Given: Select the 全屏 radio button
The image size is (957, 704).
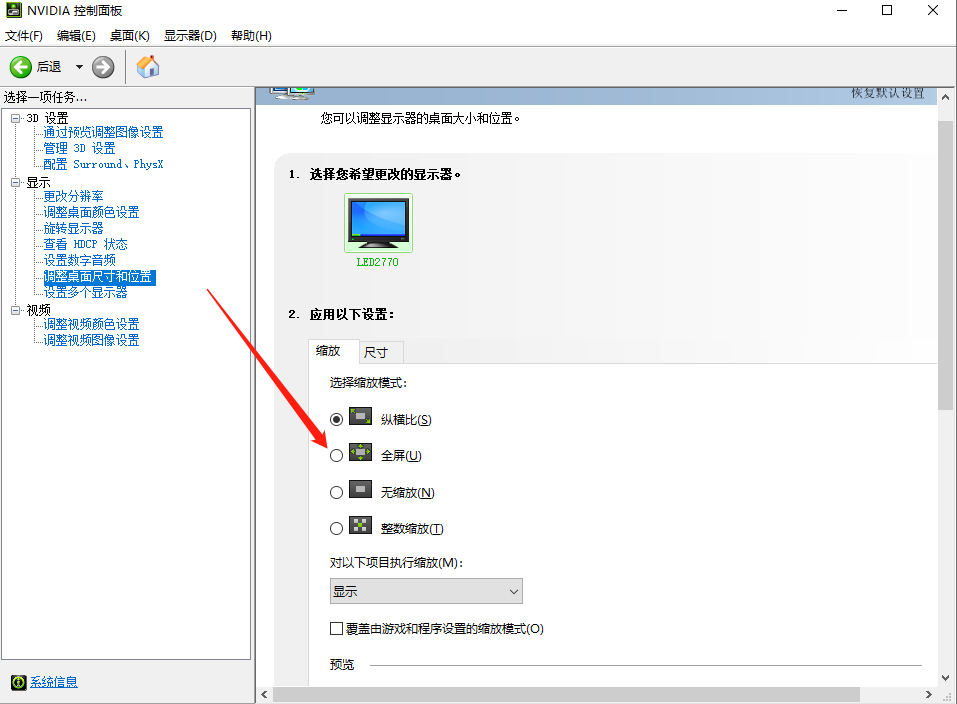Looking at the screenshot, I should (x=336, y=454).
